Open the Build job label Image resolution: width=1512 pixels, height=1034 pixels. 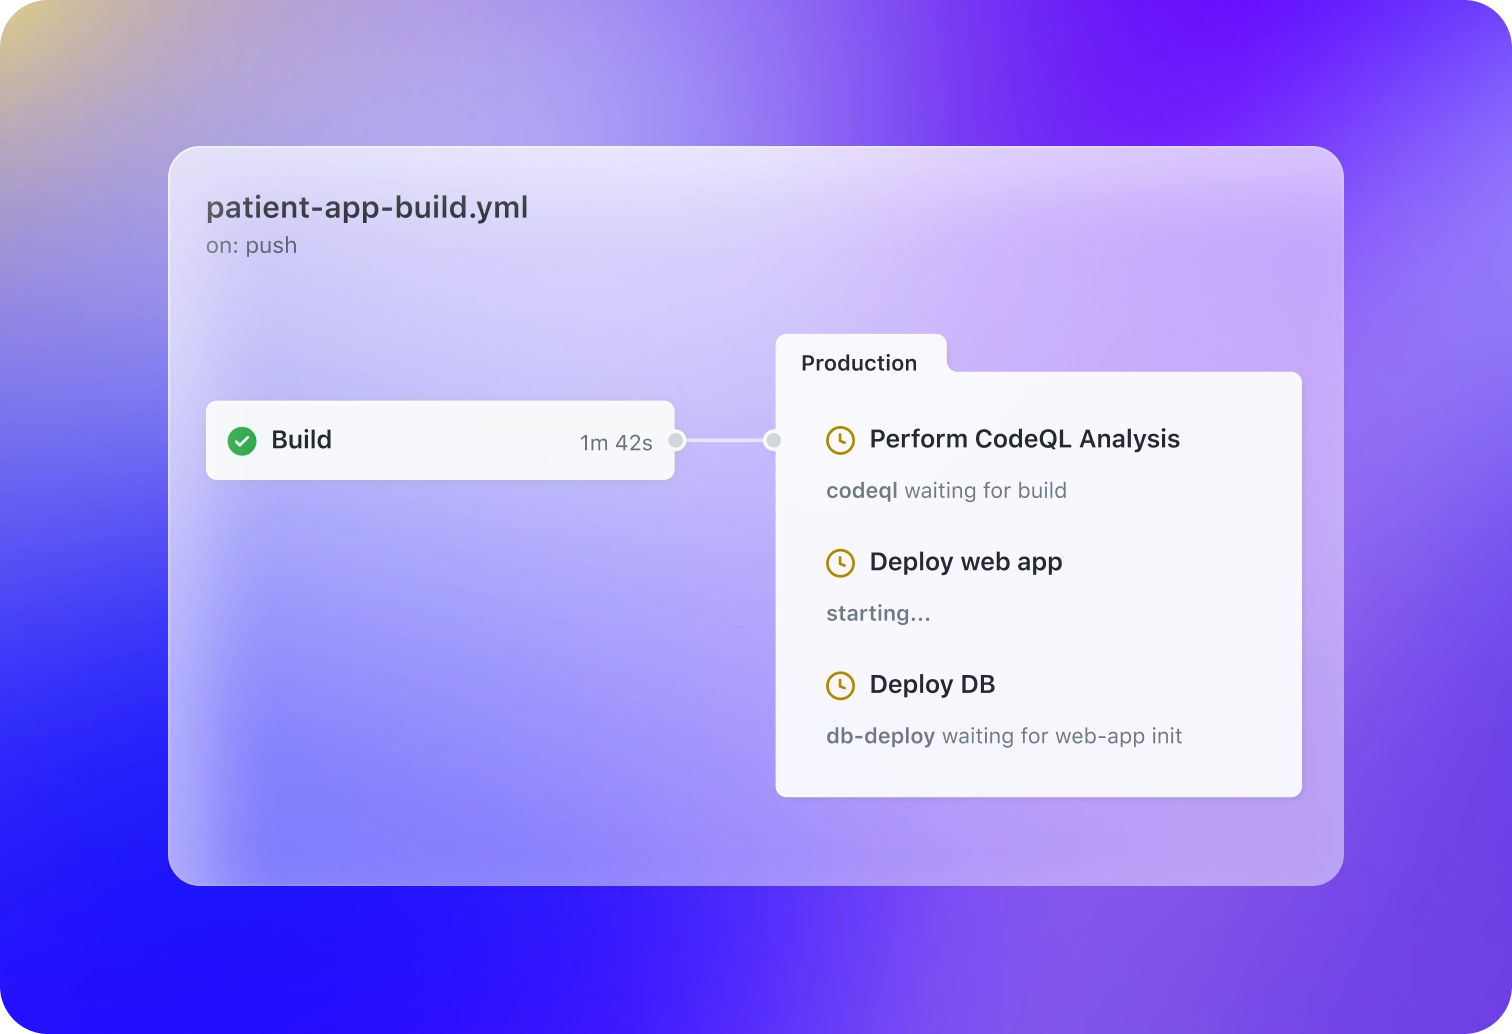(301, 440)
